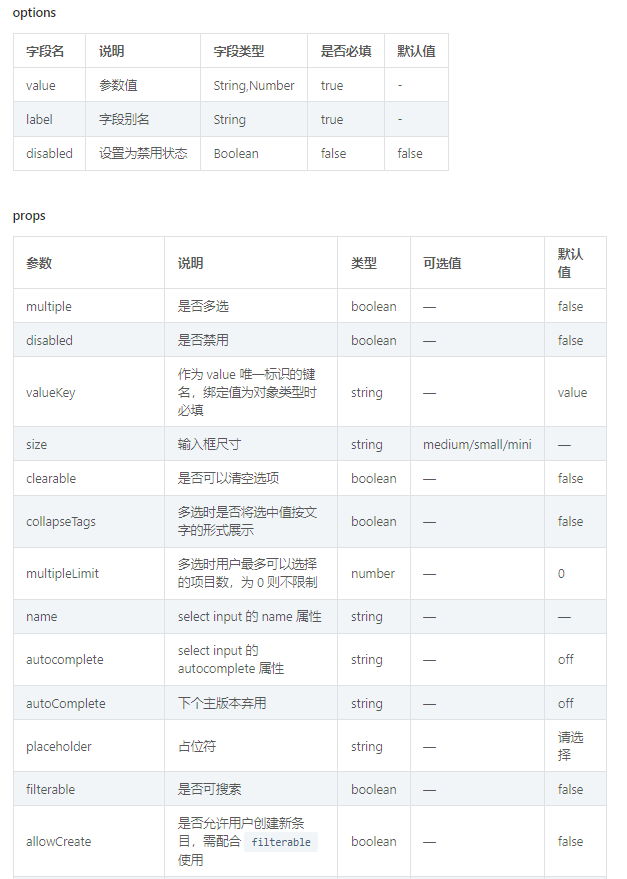Click the 'props' section heading
The image size is (627, 879).
point(29,216)
